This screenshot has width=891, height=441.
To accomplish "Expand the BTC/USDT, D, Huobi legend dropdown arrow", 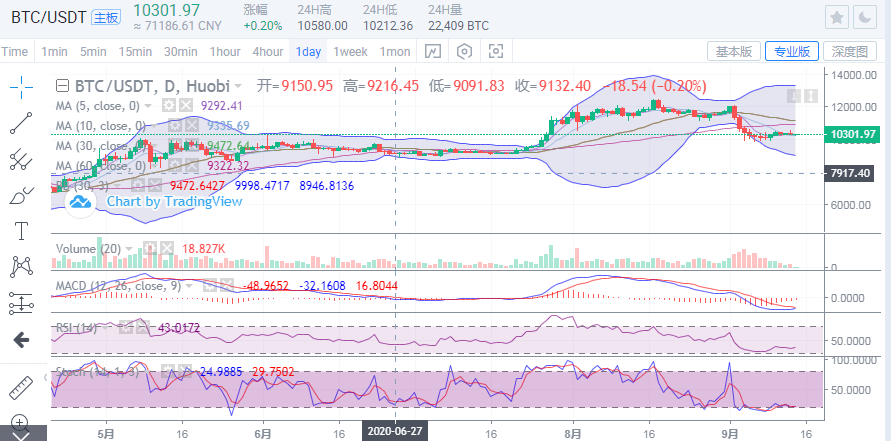I will click(238, 86).
